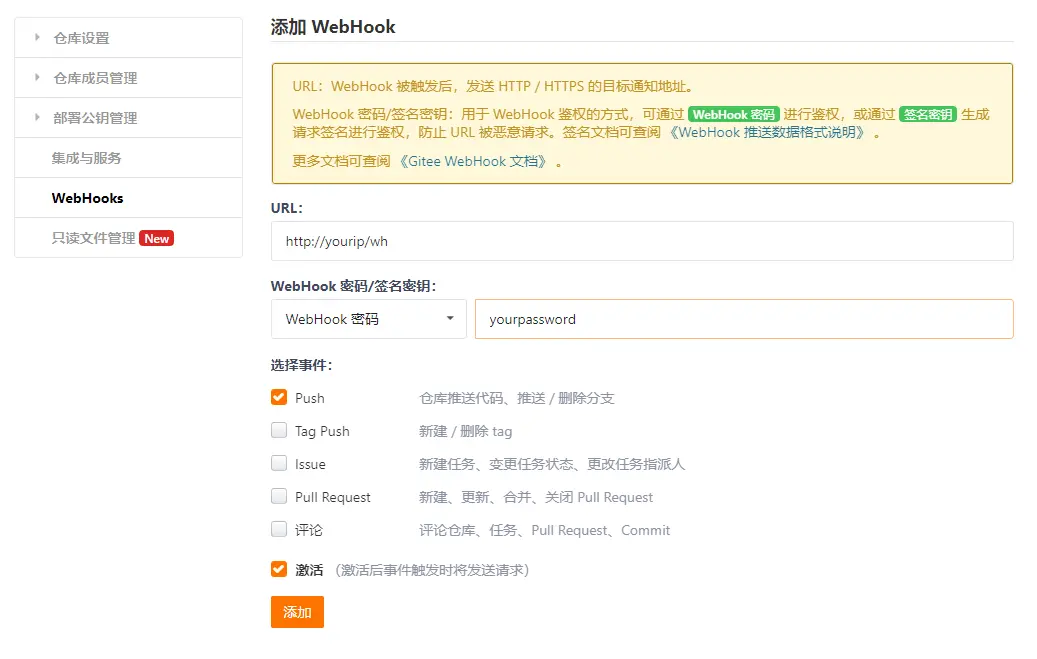This screenshot has width=1037, height=659.
Task: Select the WebHooks sidebar item
Action: 128,198
